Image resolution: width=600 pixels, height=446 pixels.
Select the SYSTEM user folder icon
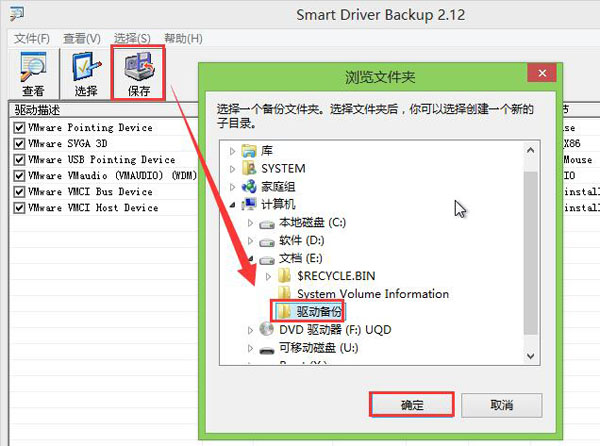pos(249,168)
